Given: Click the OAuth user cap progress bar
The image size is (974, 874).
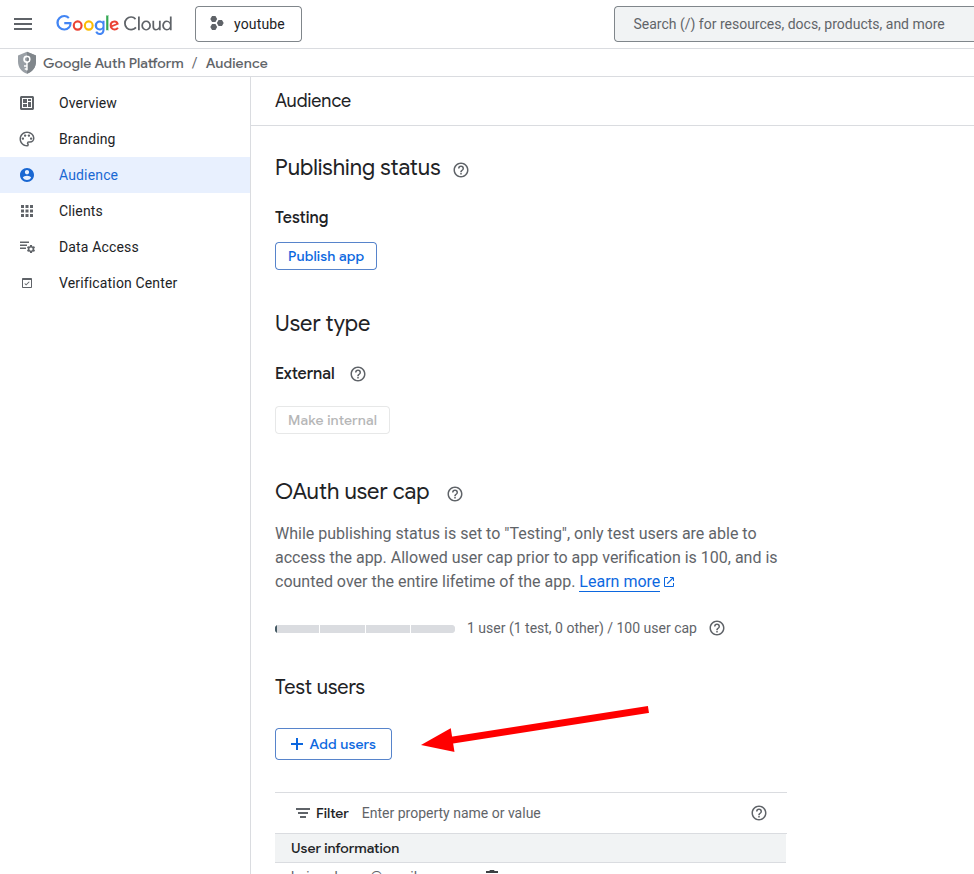Looking at the screenshot, I should (365, 629).
